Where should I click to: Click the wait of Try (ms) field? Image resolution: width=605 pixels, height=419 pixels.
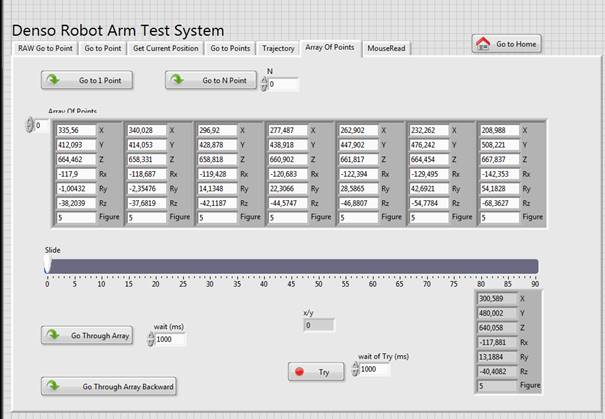pos(375,369)
